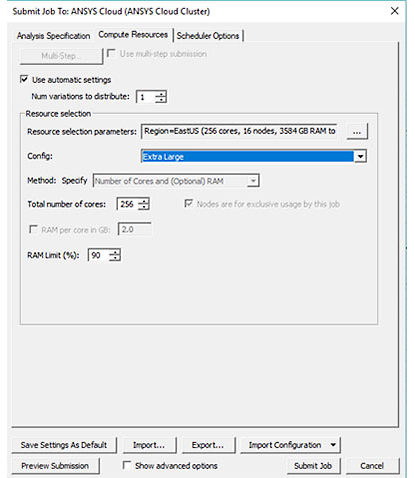Close the Submit Job dialog window

pos(395,11)
